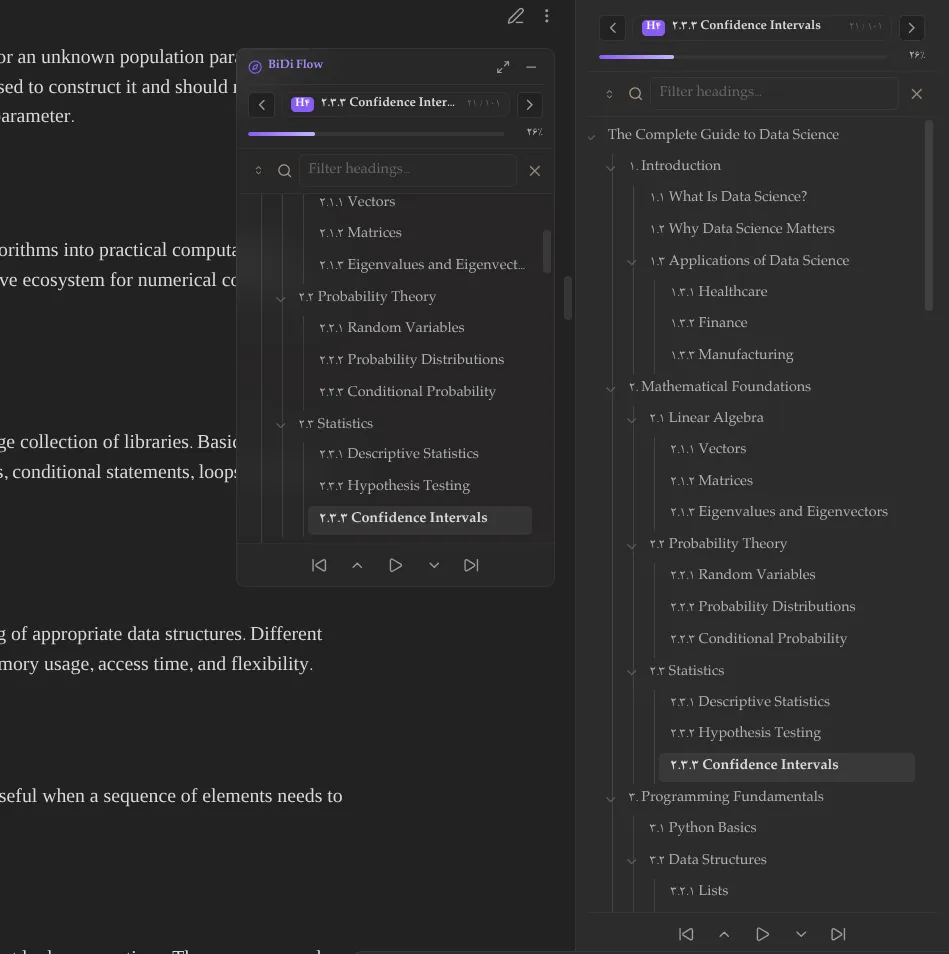
Task: Click the floating panel outline scrollbar
Action: [547, 252]
